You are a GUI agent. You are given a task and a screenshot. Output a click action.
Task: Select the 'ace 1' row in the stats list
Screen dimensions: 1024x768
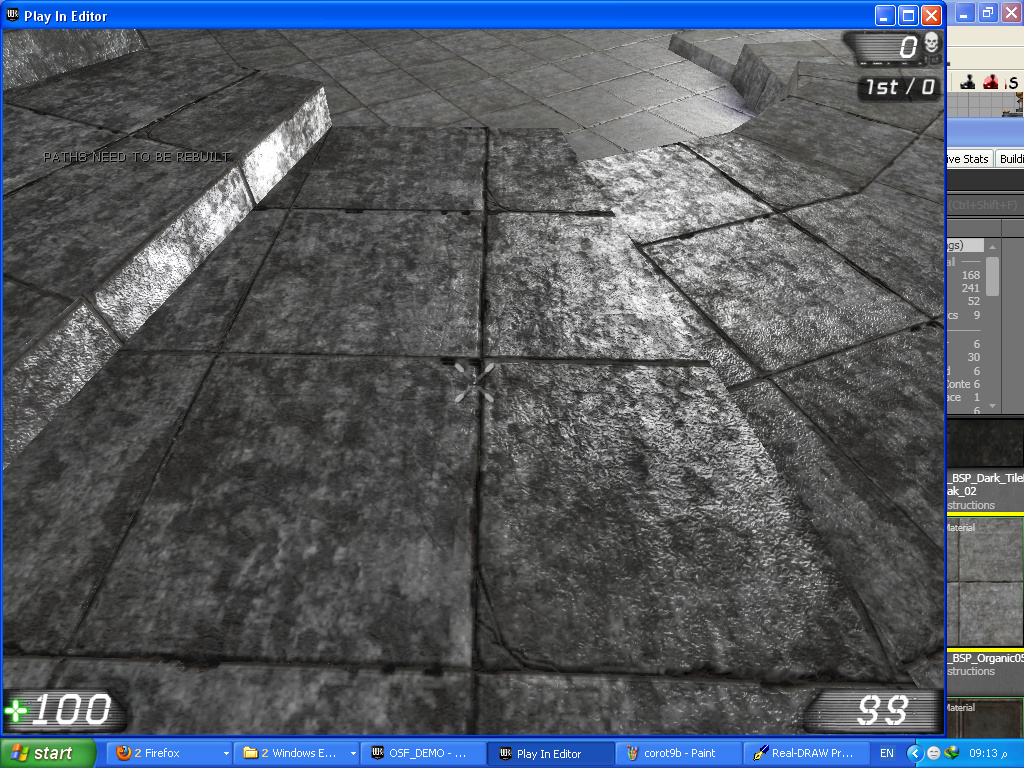[x=964, y=397]
